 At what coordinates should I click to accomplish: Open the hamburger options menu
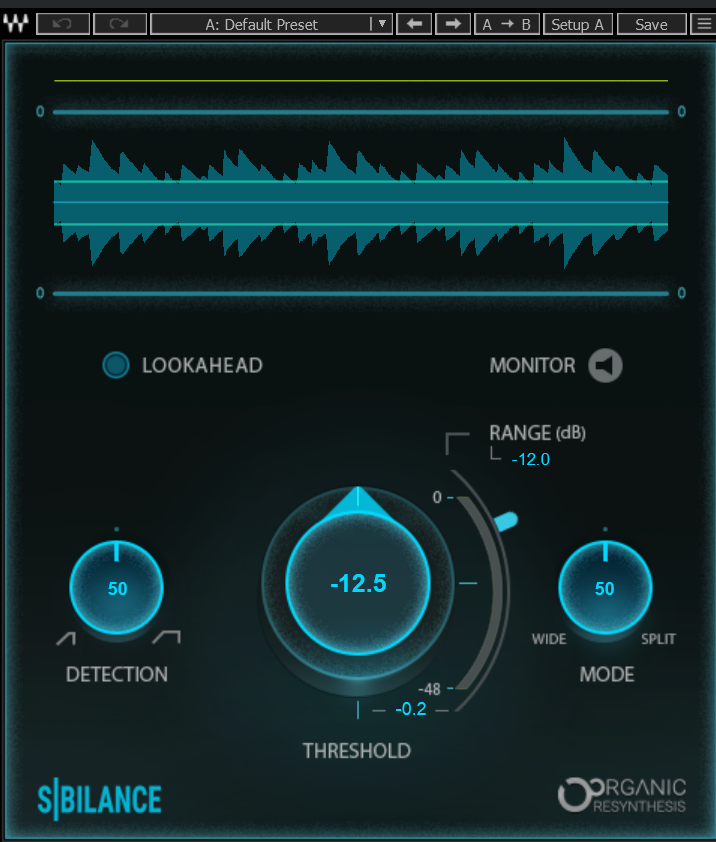point(704,24)
